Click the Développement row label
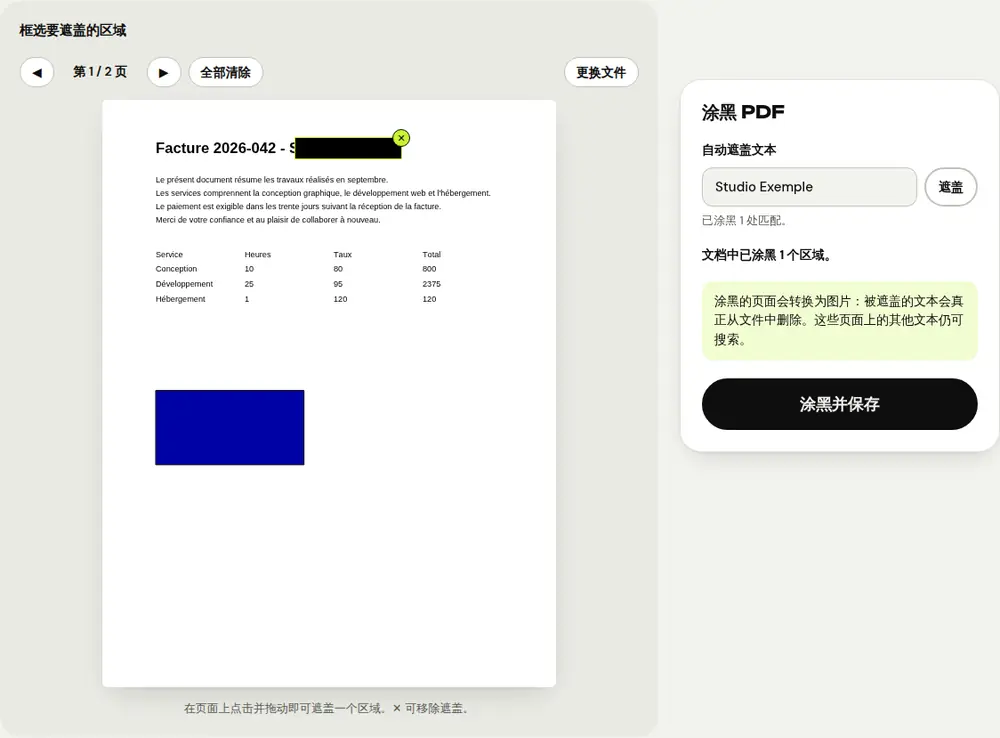 pos(184,284)
